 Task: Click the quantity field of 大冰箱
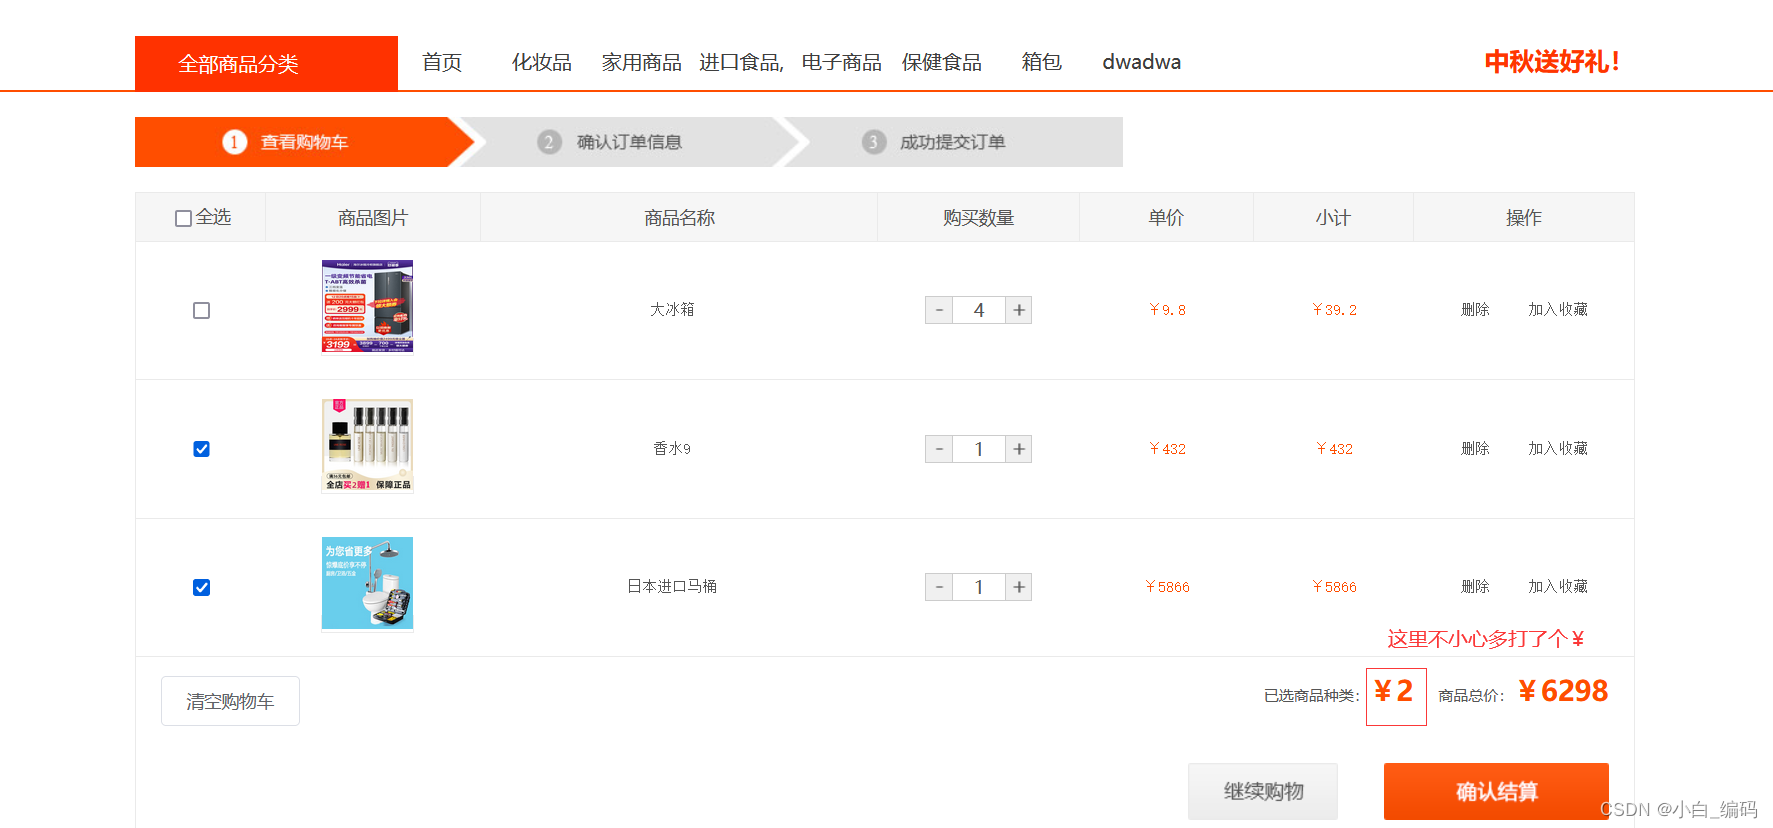click(x=979, y=310)
